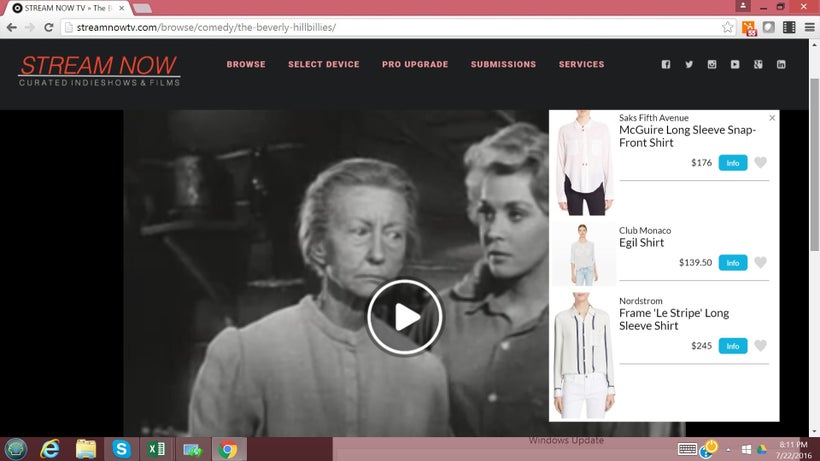Click the gray square extension icon
Viewport: 820px width, 461px height.
pyautogui.click(x=768, y=27)
